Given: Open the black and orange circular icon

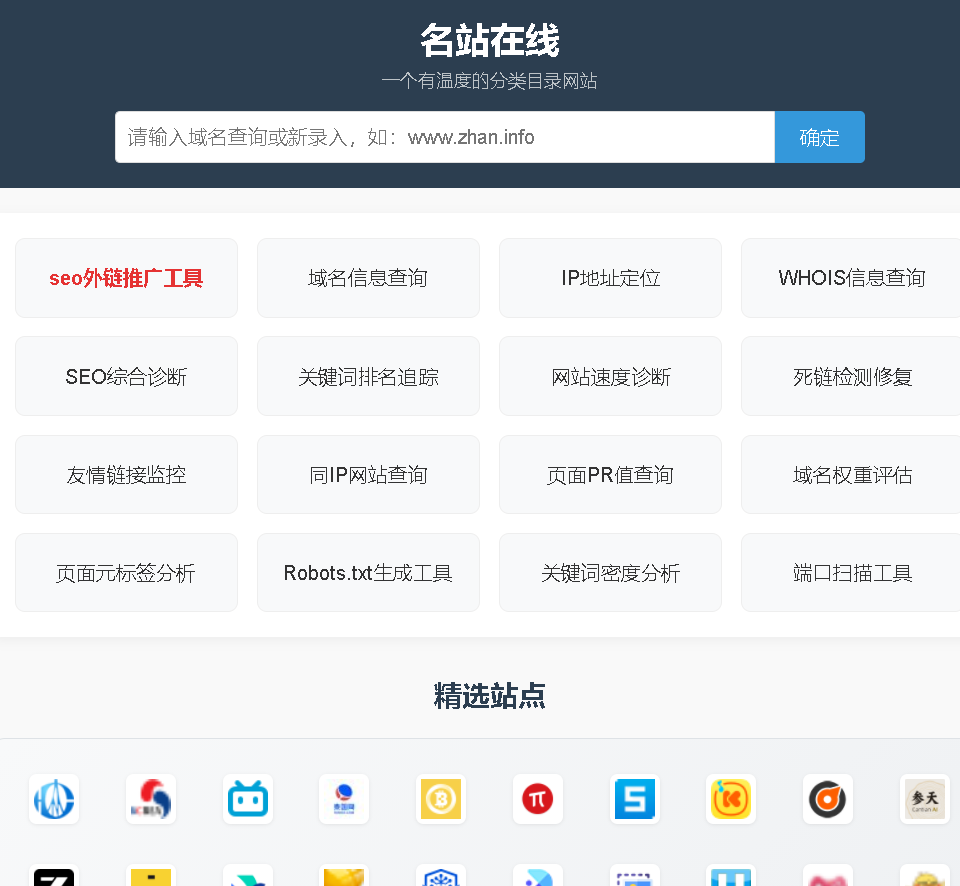Looking at the screenshot, I should click(828, 799).
